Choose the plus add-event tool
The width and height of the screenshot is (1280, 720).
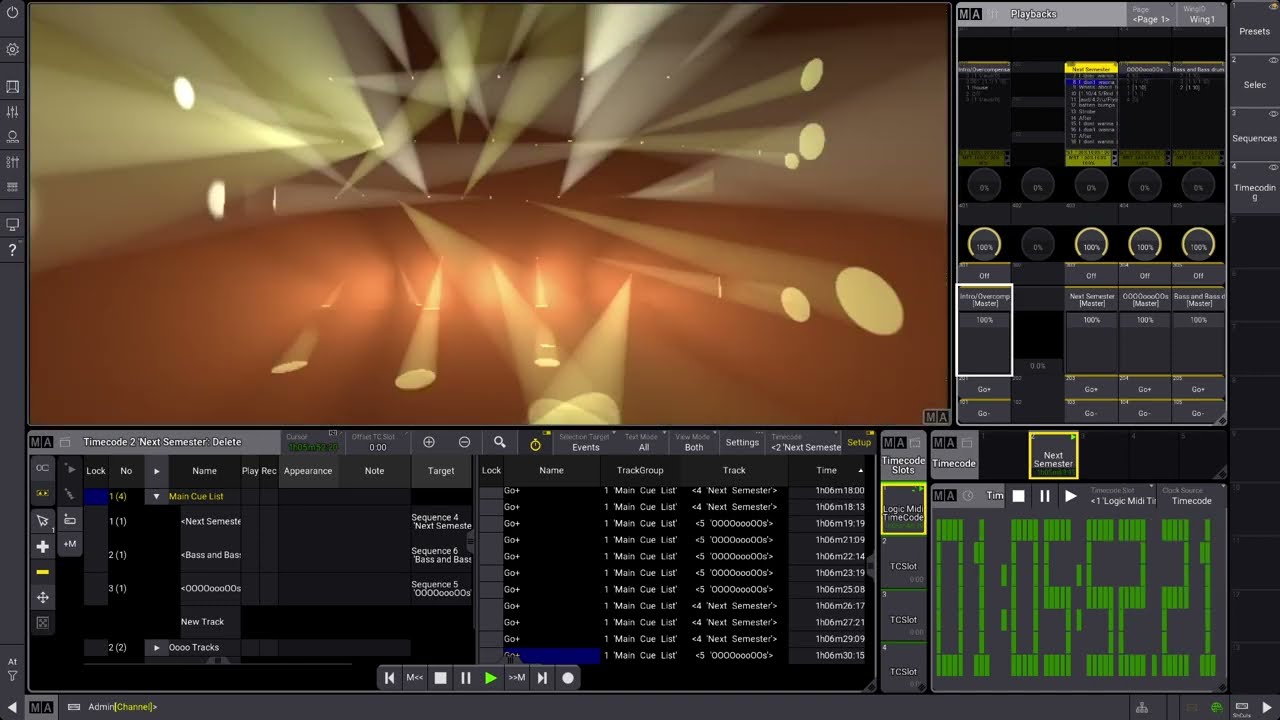pos(42,547)
